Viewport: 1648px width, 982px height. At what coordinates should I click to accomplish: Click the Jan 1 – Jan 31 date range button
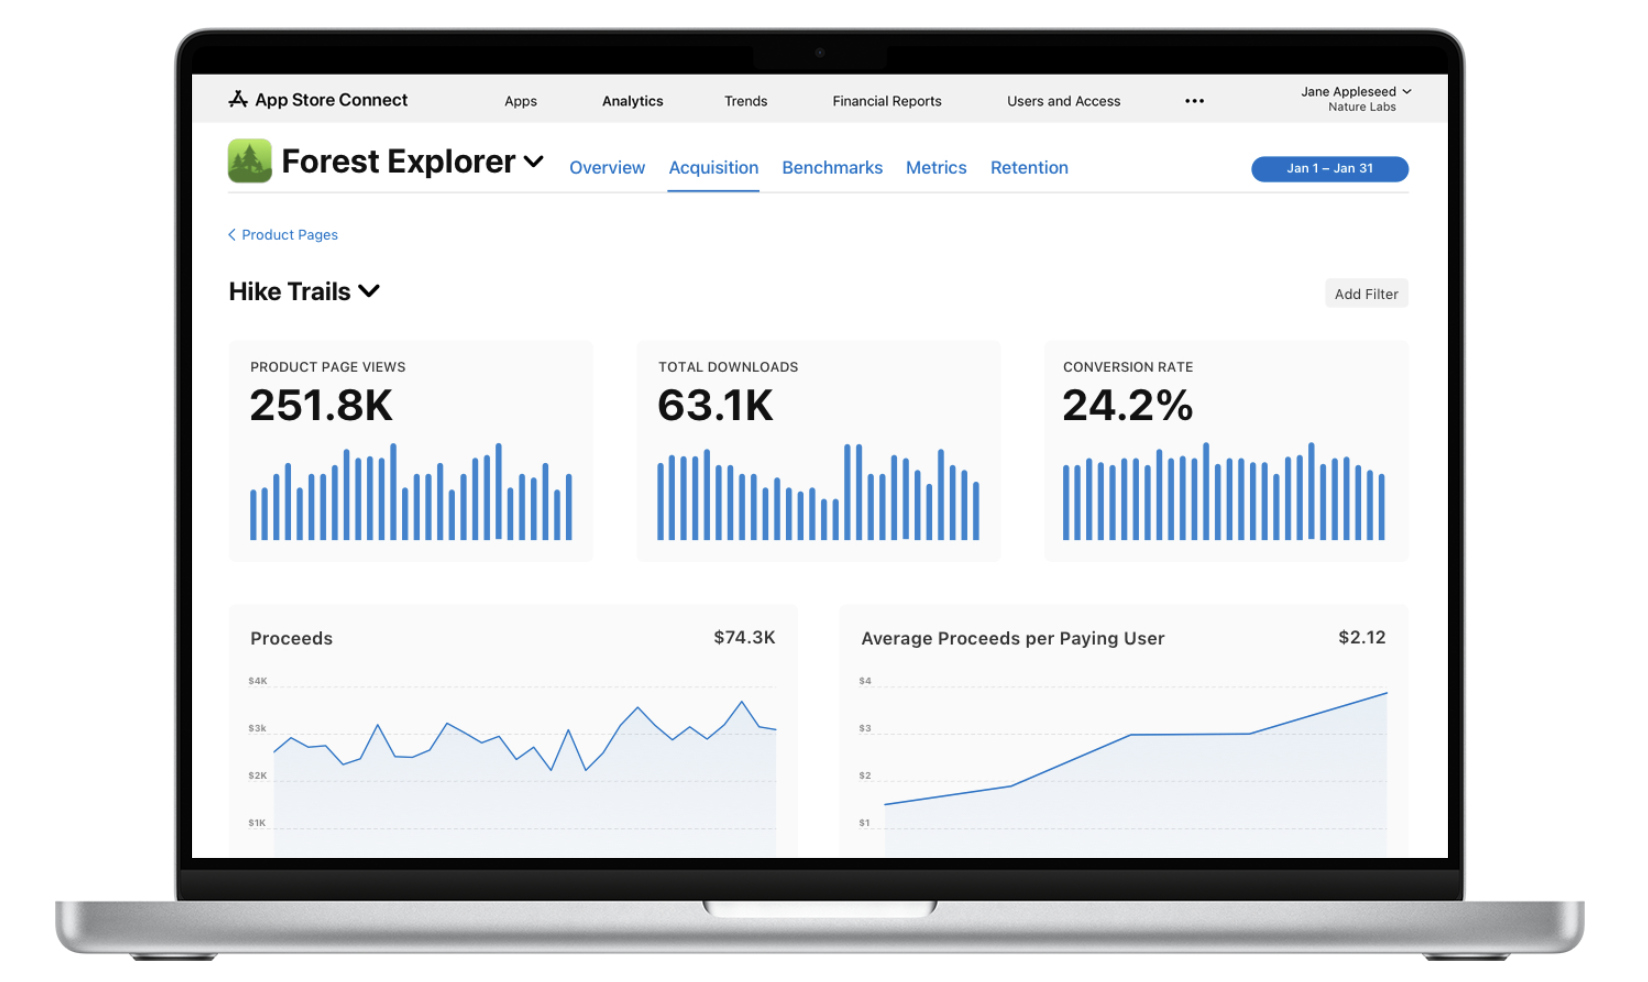[1329, 169]
